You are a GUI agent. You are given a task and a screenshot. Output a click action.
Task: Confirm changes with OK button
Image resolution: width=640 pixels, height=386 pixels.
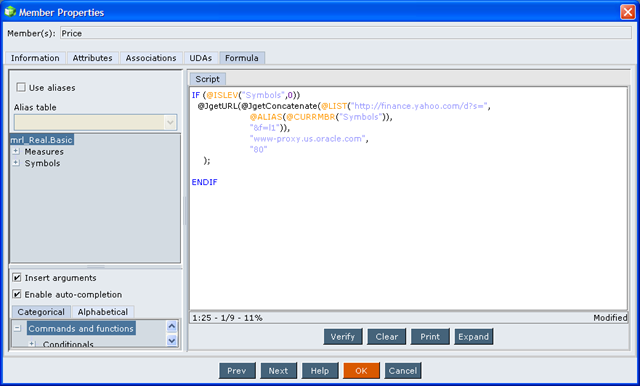361,370
